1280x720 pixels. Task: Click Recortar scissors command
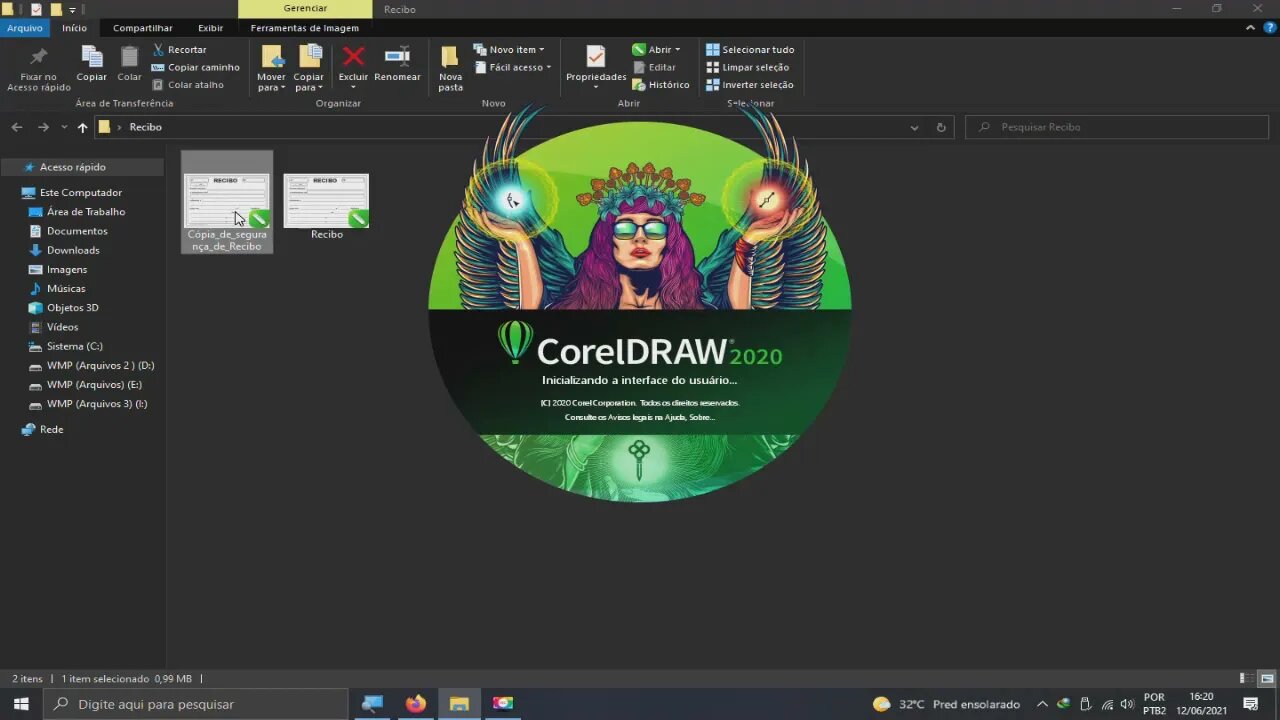180,49
